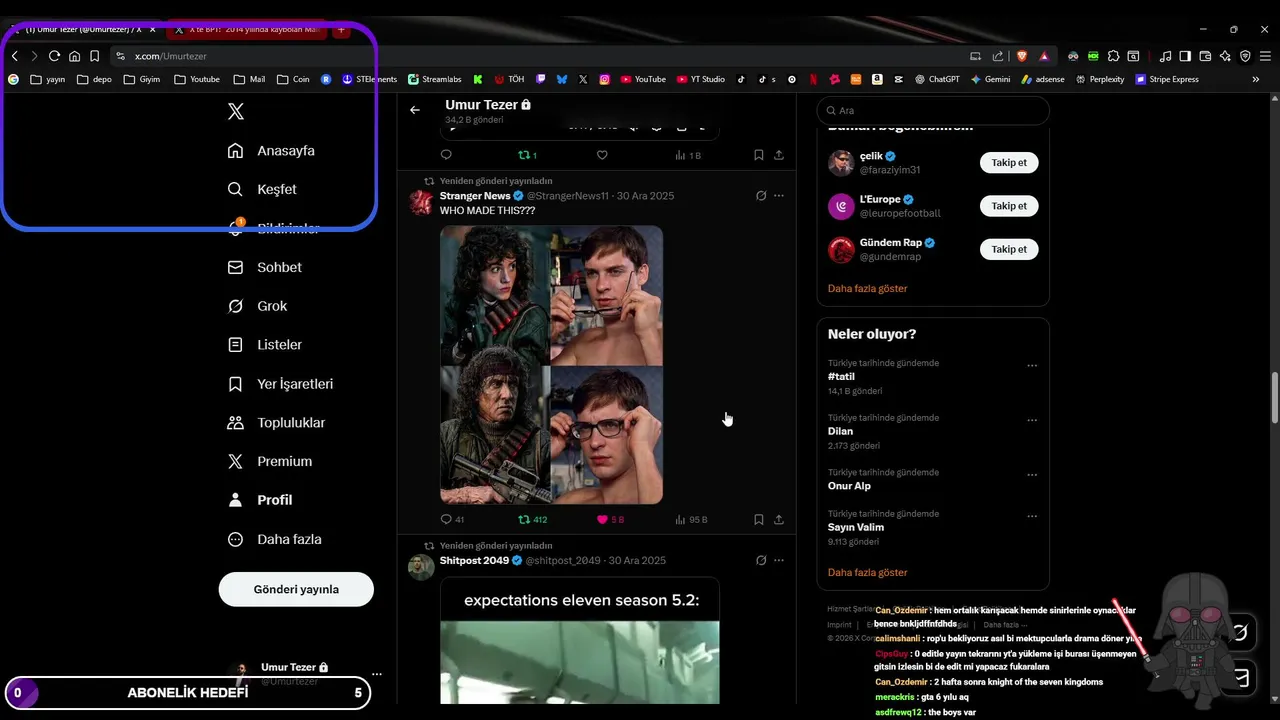Follow çelik with the Takip et button
Image resolution: width=1280 pixels, height=720 pixels.
pos(1009,163)
